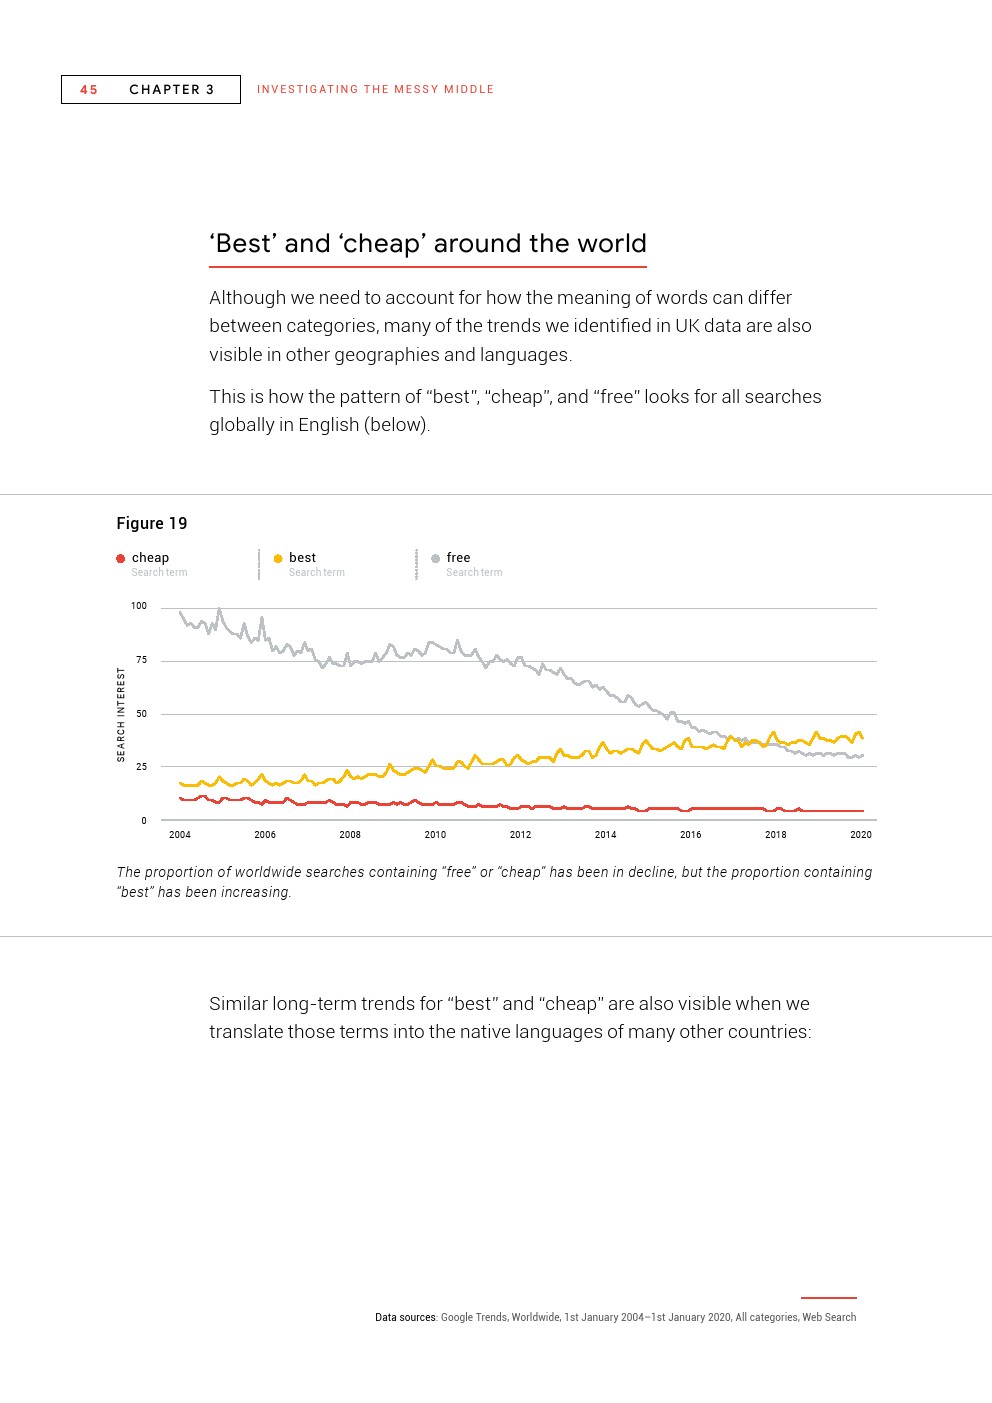Image resolution: width=992 pixels, height=1403 pixels.
Task: Select the 'best' search term label
Action: point(302,558)
